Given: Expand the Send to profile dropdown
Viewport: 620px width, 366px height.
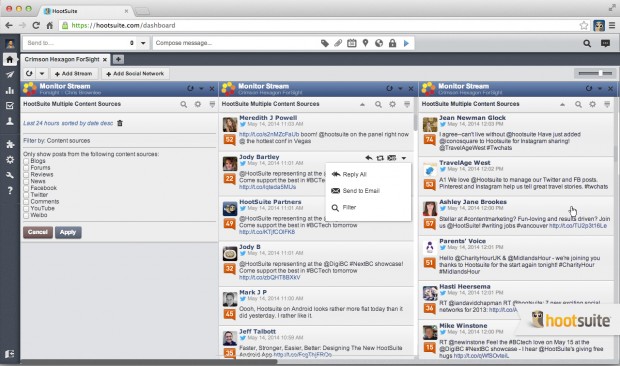Looking at the screenshot, I should coord(143,43).
